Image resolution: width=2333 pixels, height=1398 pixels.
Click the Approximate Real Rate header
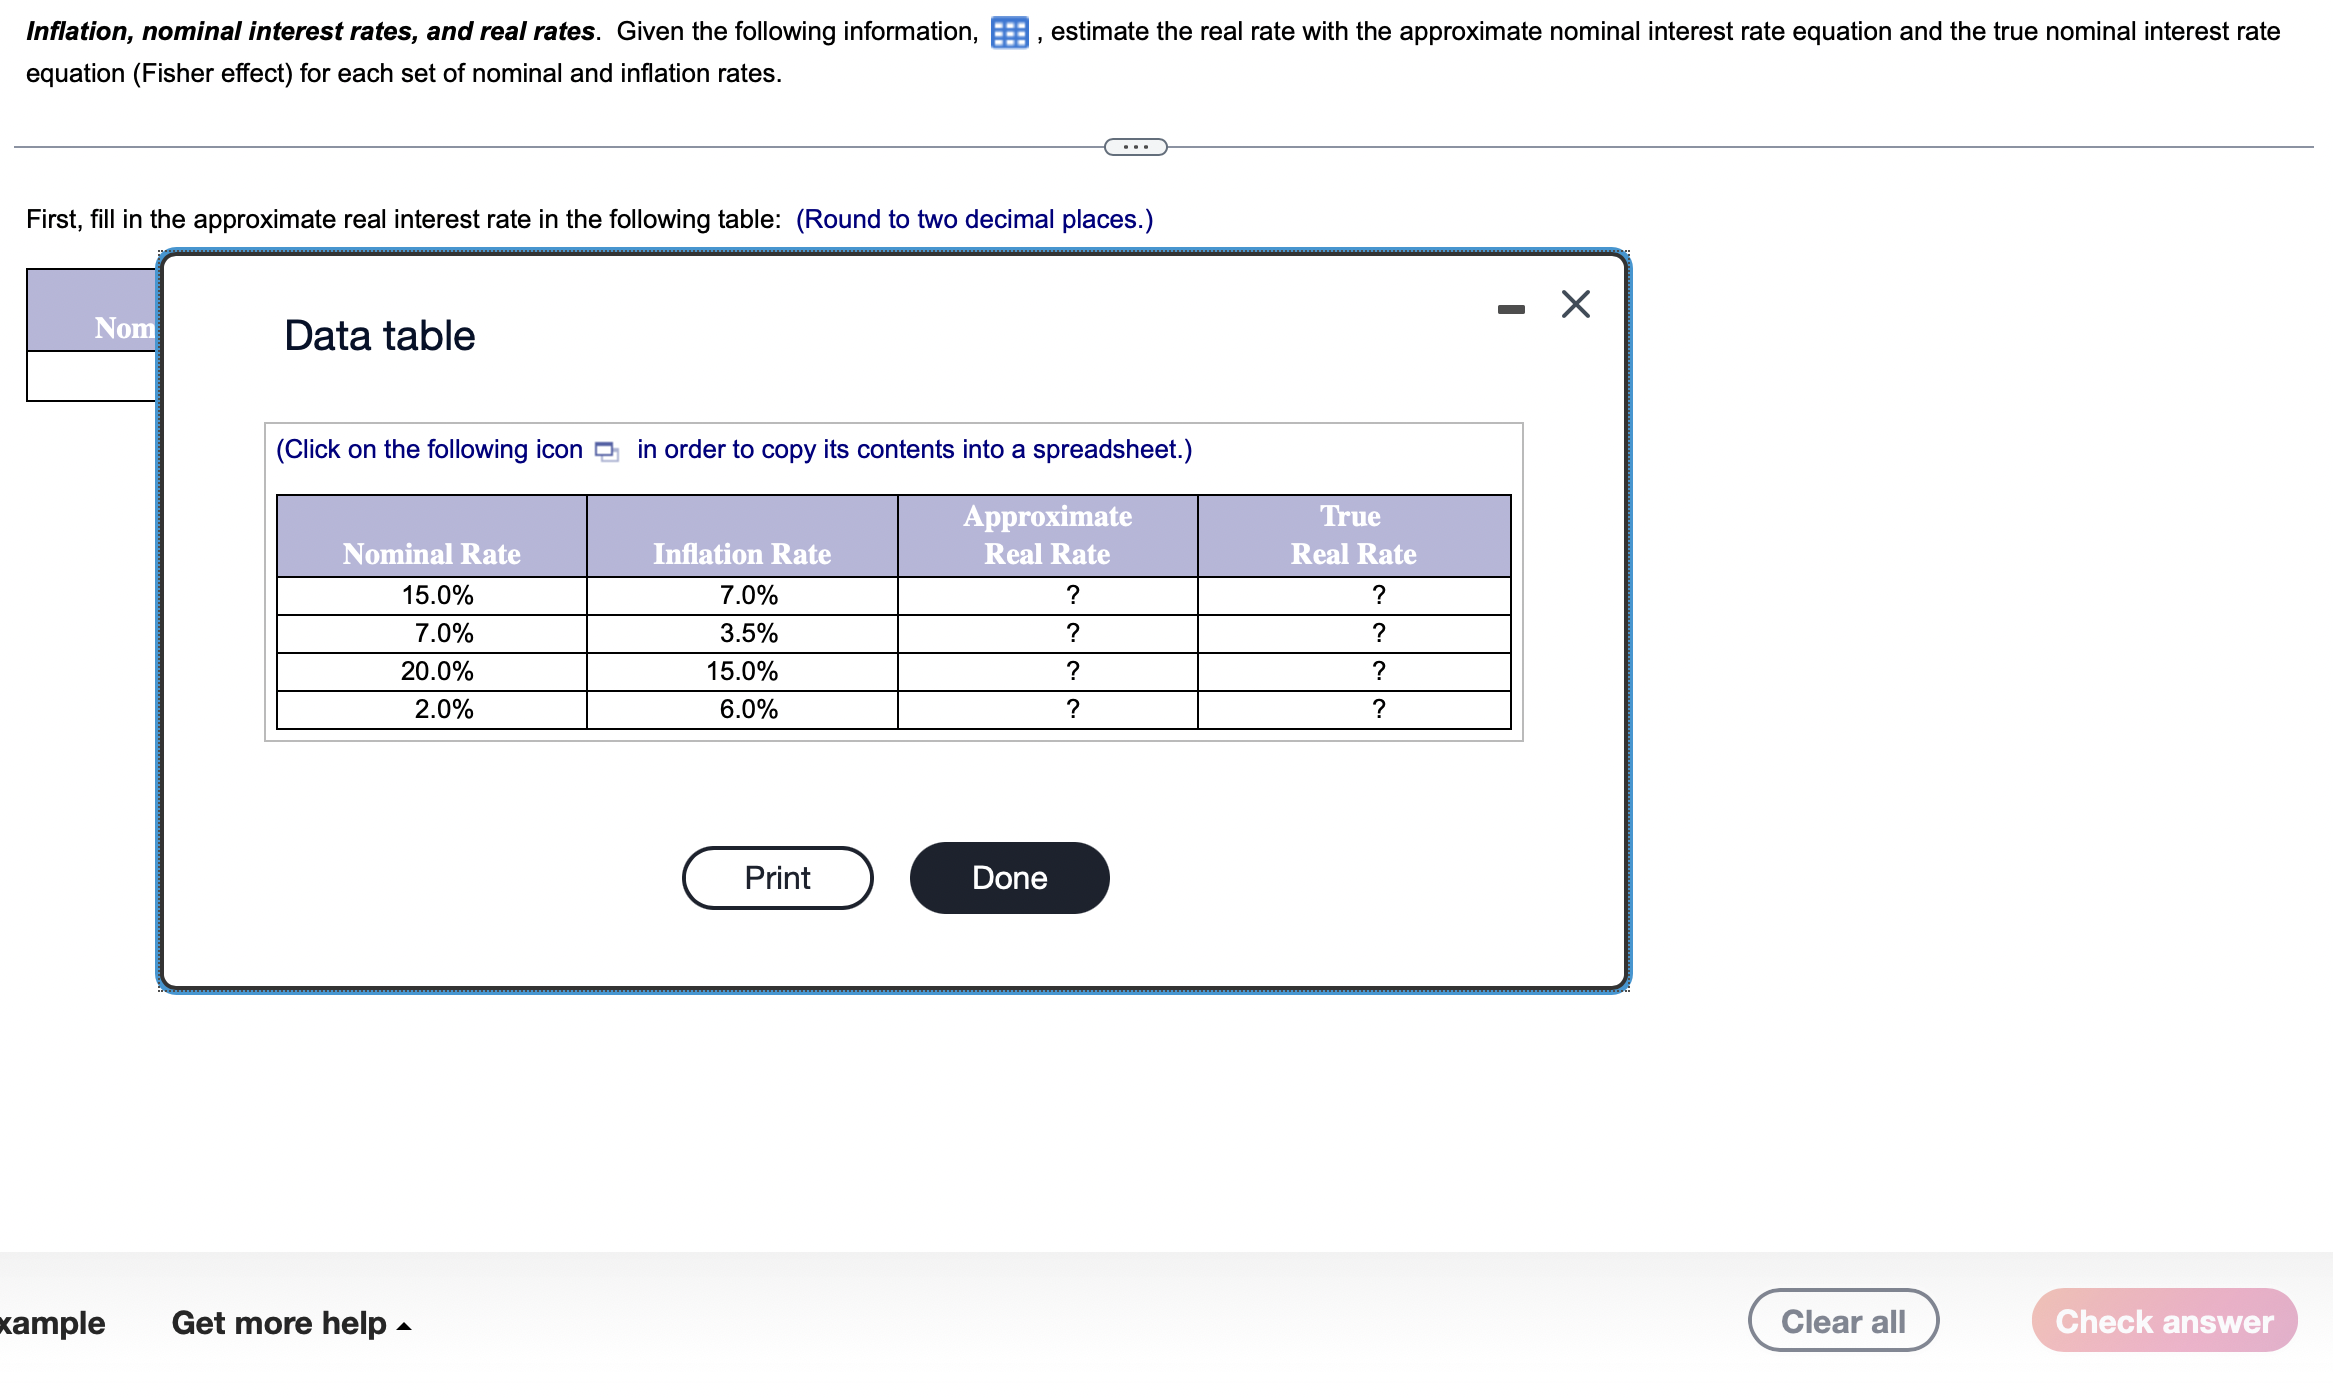(x=1047, y=535)
